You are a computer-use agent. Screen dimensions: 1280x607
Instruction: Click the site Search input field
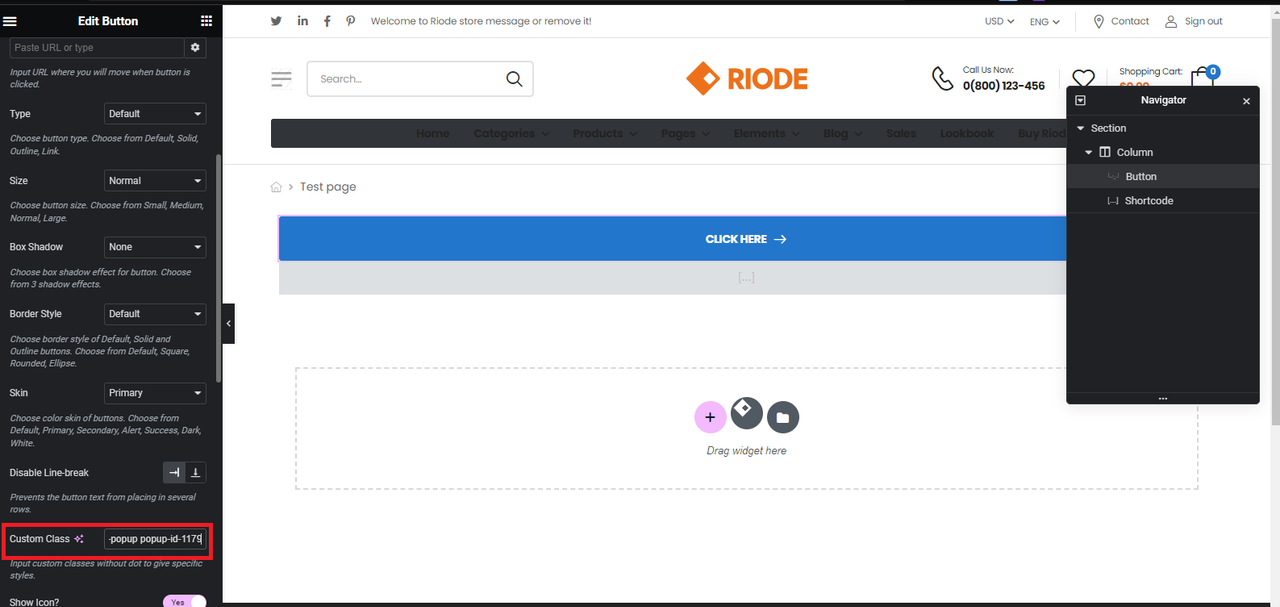click(405, 79)
